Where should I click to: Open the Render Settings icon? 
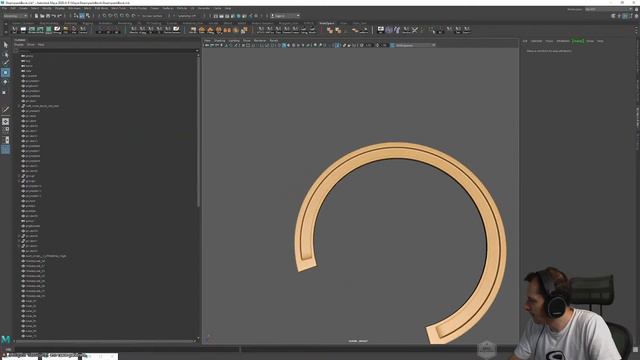(x=233, y=16)
